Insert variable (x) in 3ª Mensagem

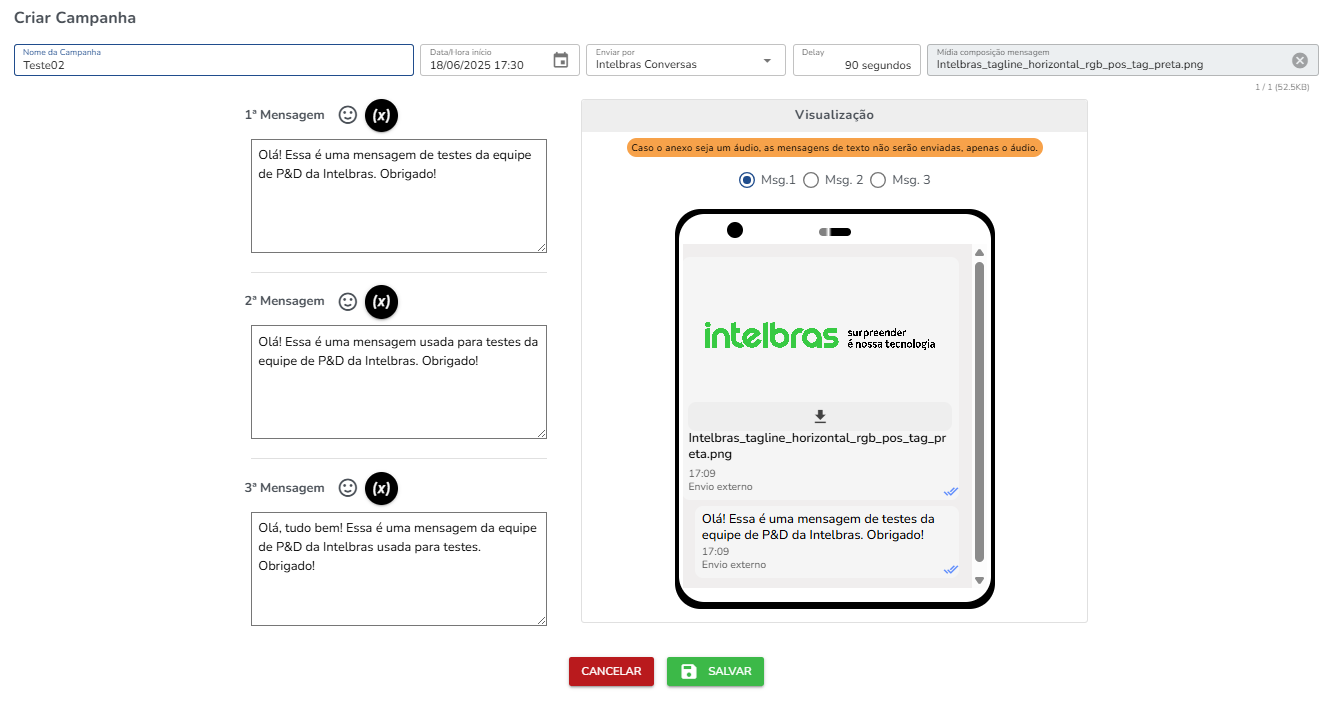pos(381,488)
